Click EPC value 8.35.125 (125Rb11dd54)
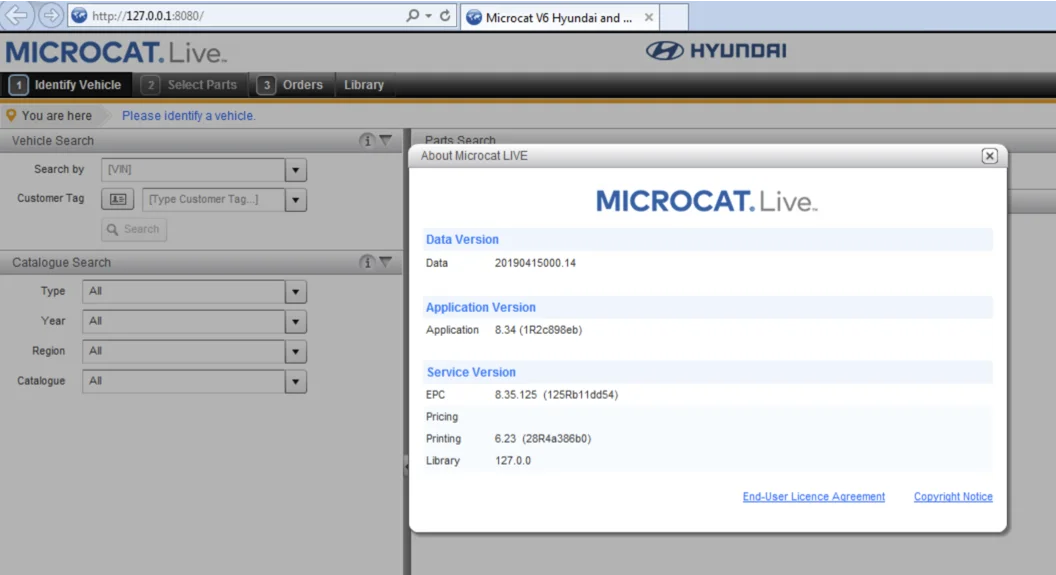The image size is (1056, 575). (x=556, y=395)
